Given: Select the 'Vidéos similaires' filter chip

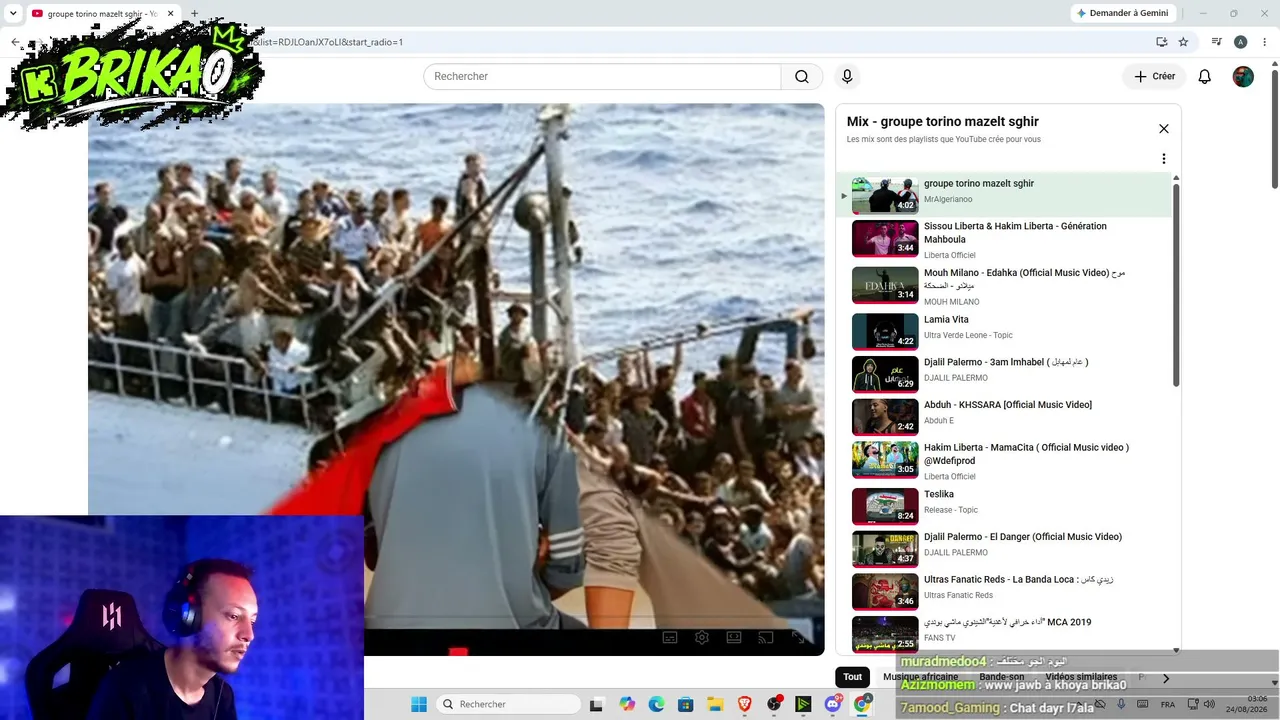Looking at the screenshot, I should pos(1081,677).
